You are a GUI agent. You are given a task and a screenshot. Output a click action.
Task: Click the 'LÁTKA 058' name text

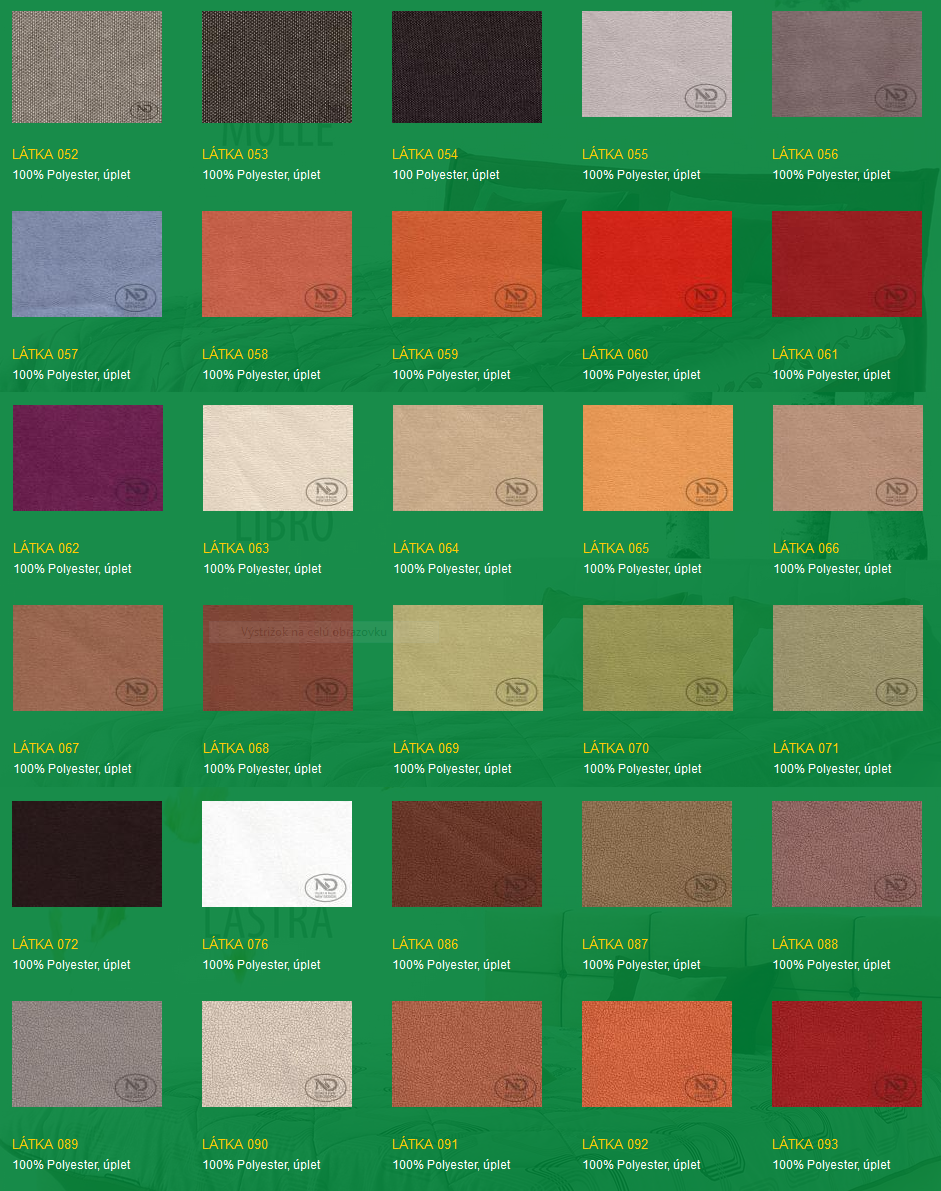pos(235,354)
